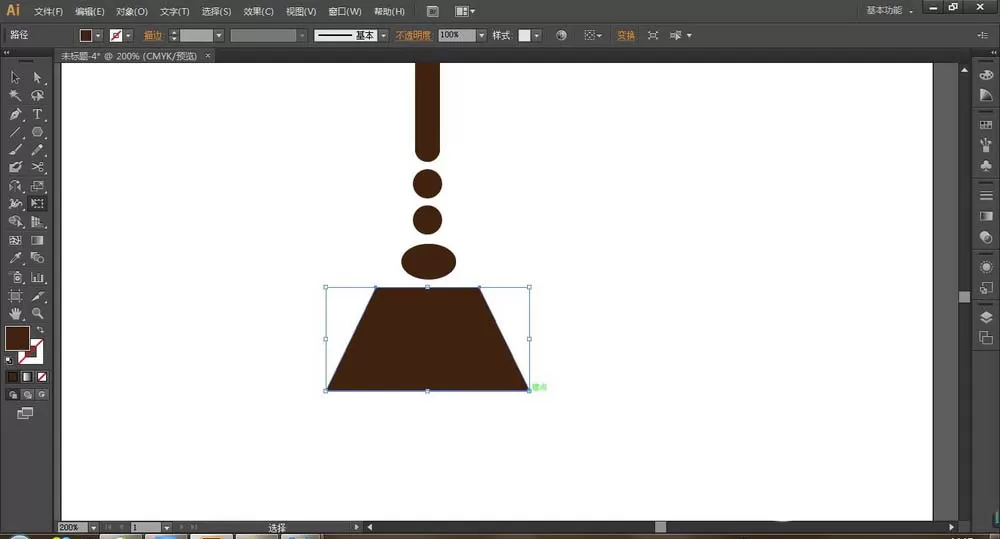Set fill to None

click(x=42, y=377)
